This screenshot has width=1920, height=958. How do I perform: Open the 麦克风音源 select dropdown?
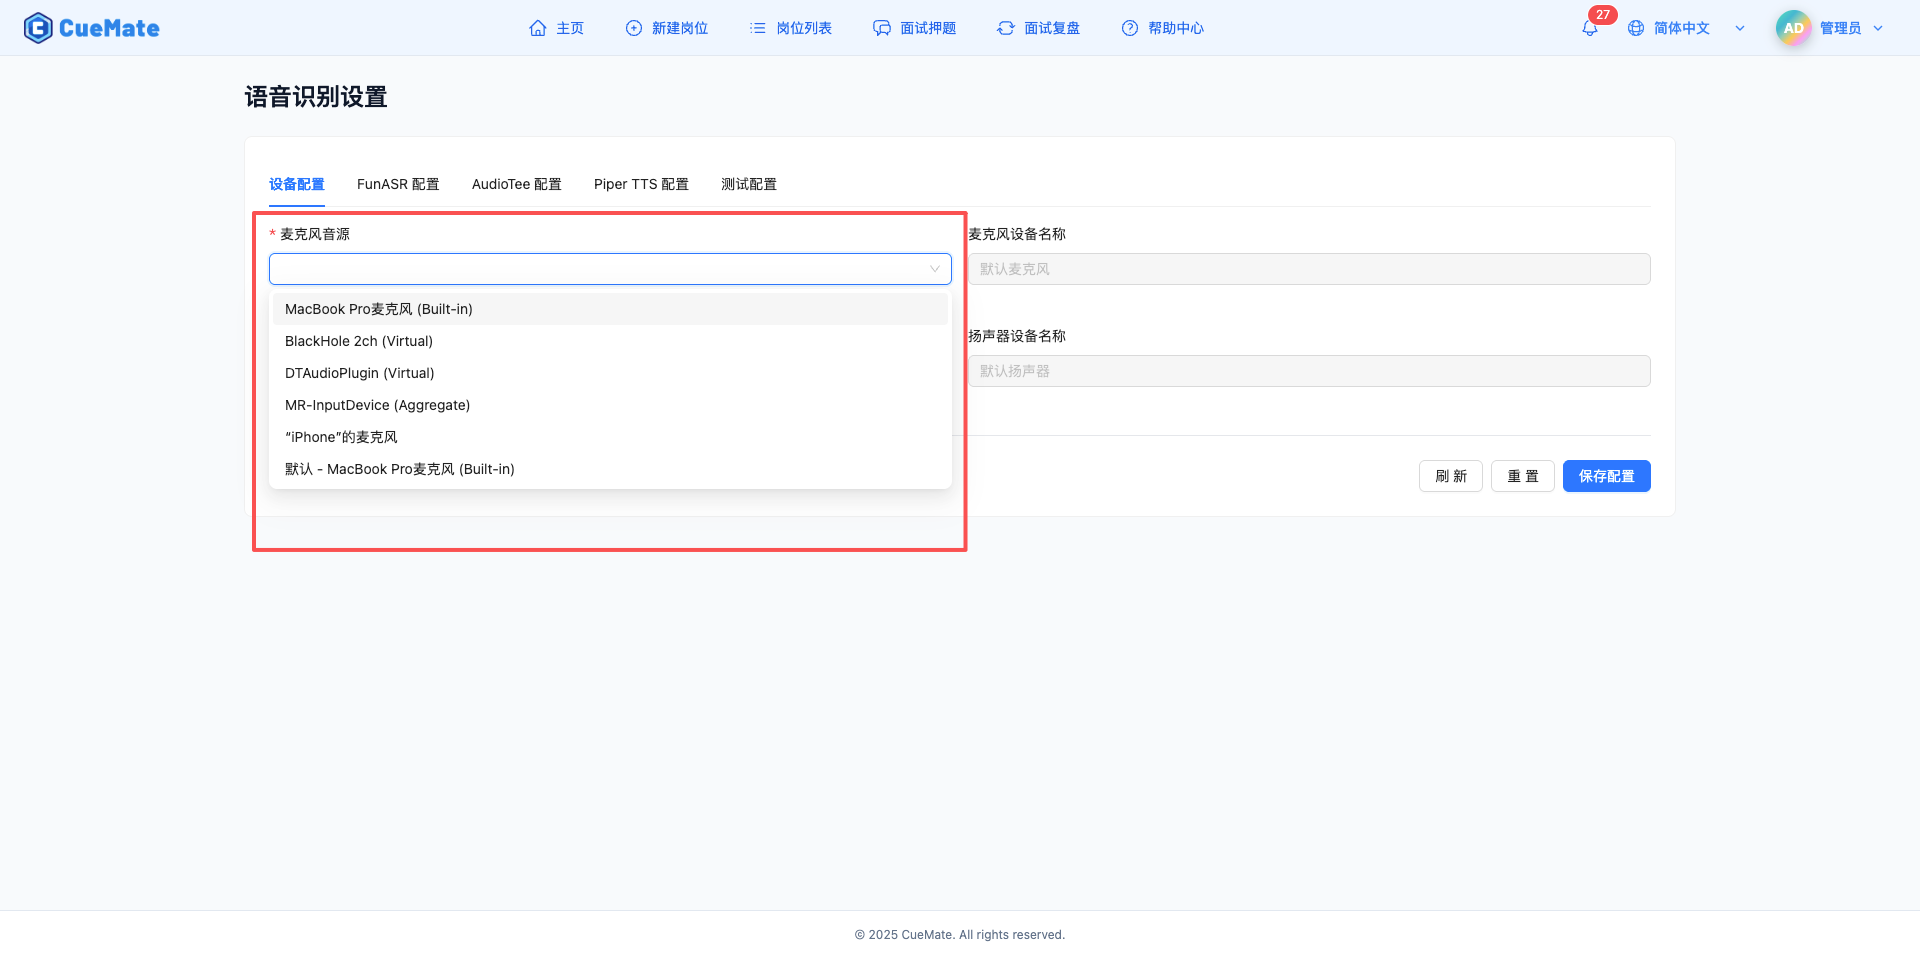pos(609,268)
